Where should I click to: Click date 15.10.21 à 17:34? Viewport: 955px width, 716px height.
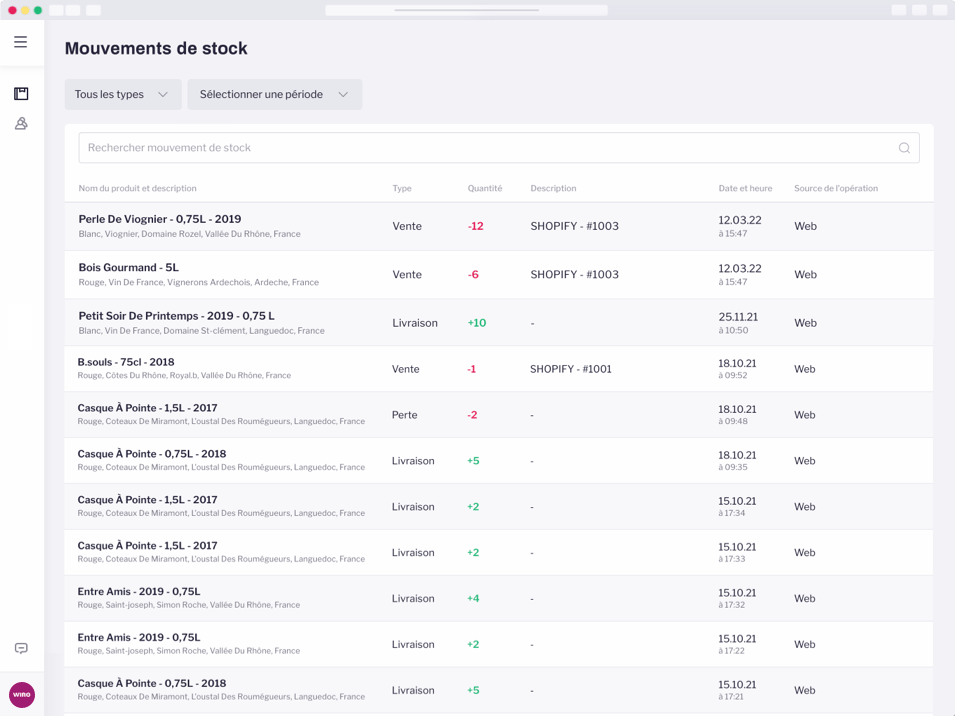(737, 507)
